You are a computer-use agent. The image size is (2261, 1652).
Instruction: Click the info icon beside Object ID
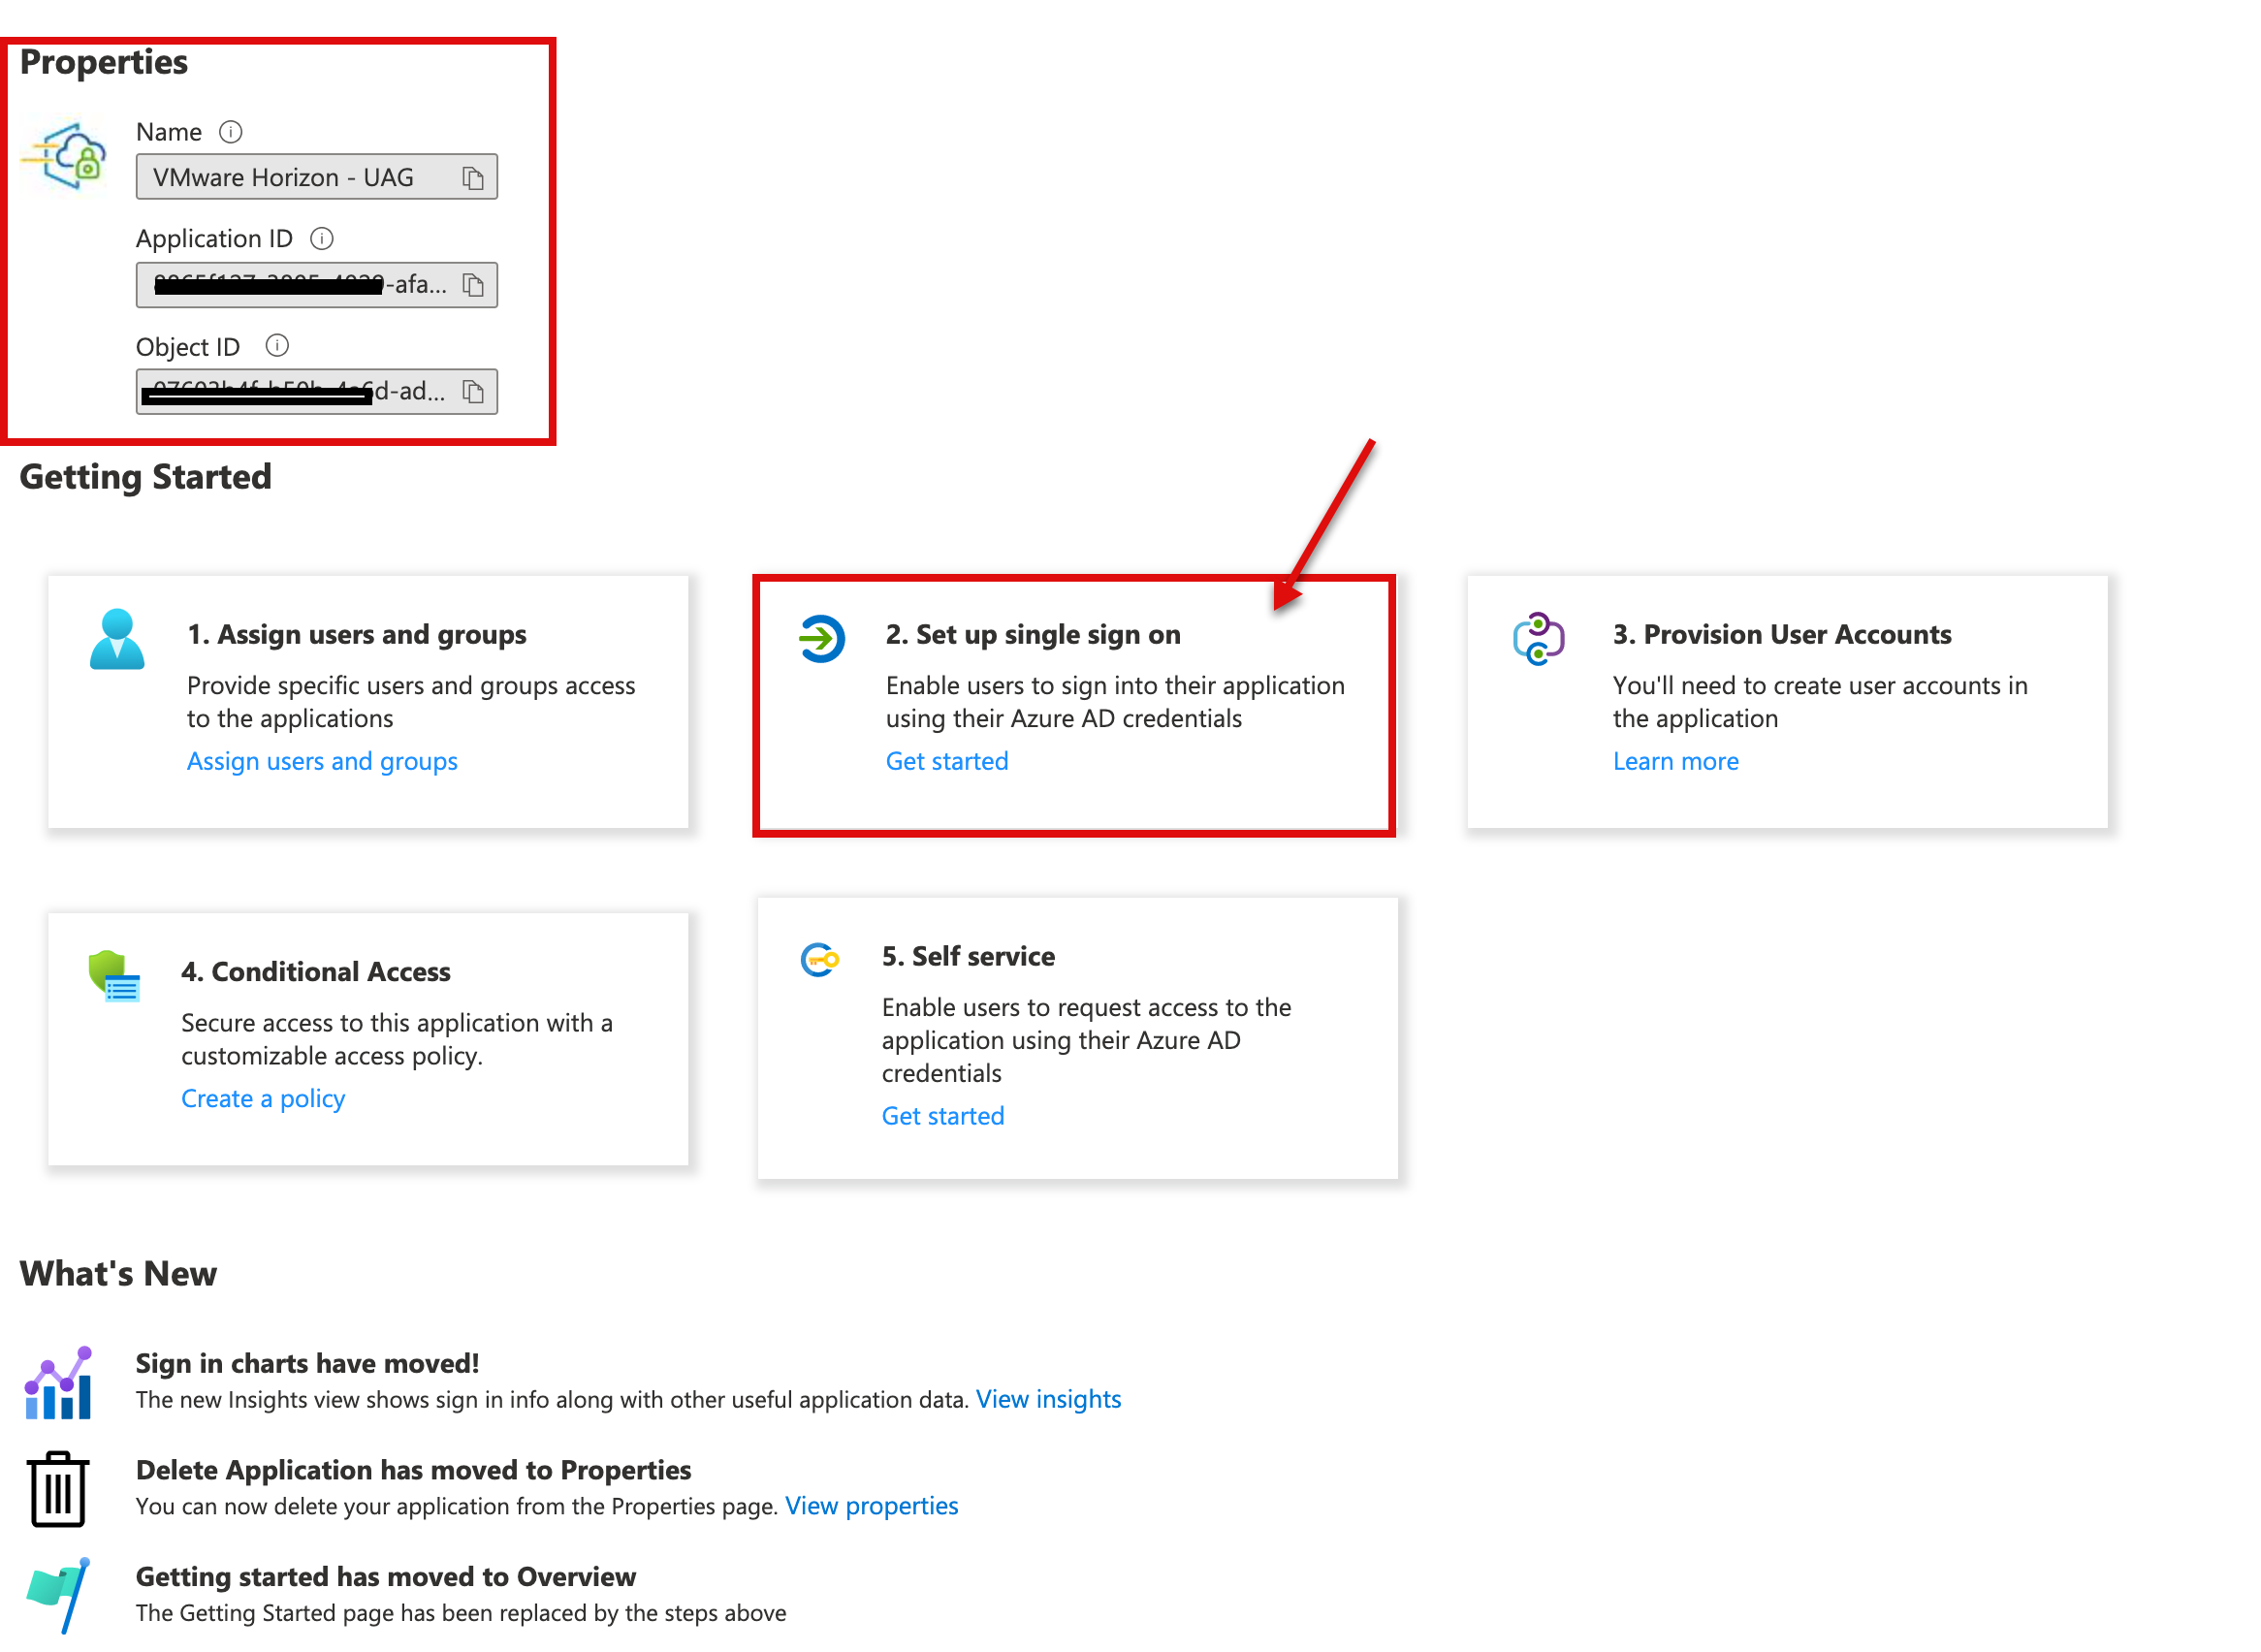pos(277,346)
